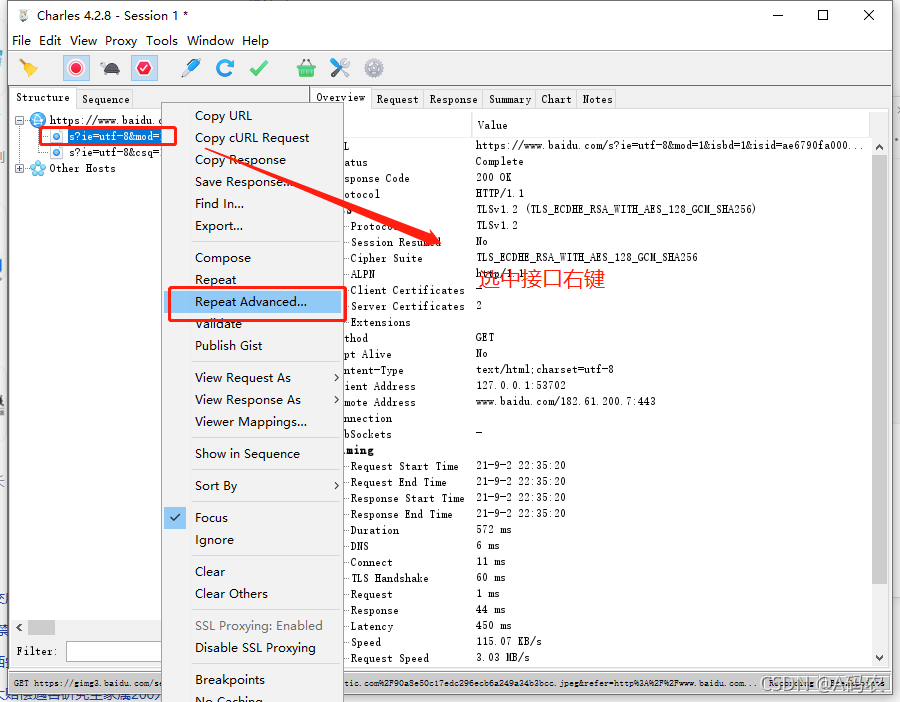Toggle the checked Focus menu item
The width and height of the screenshot is (900, 702).
254,518
